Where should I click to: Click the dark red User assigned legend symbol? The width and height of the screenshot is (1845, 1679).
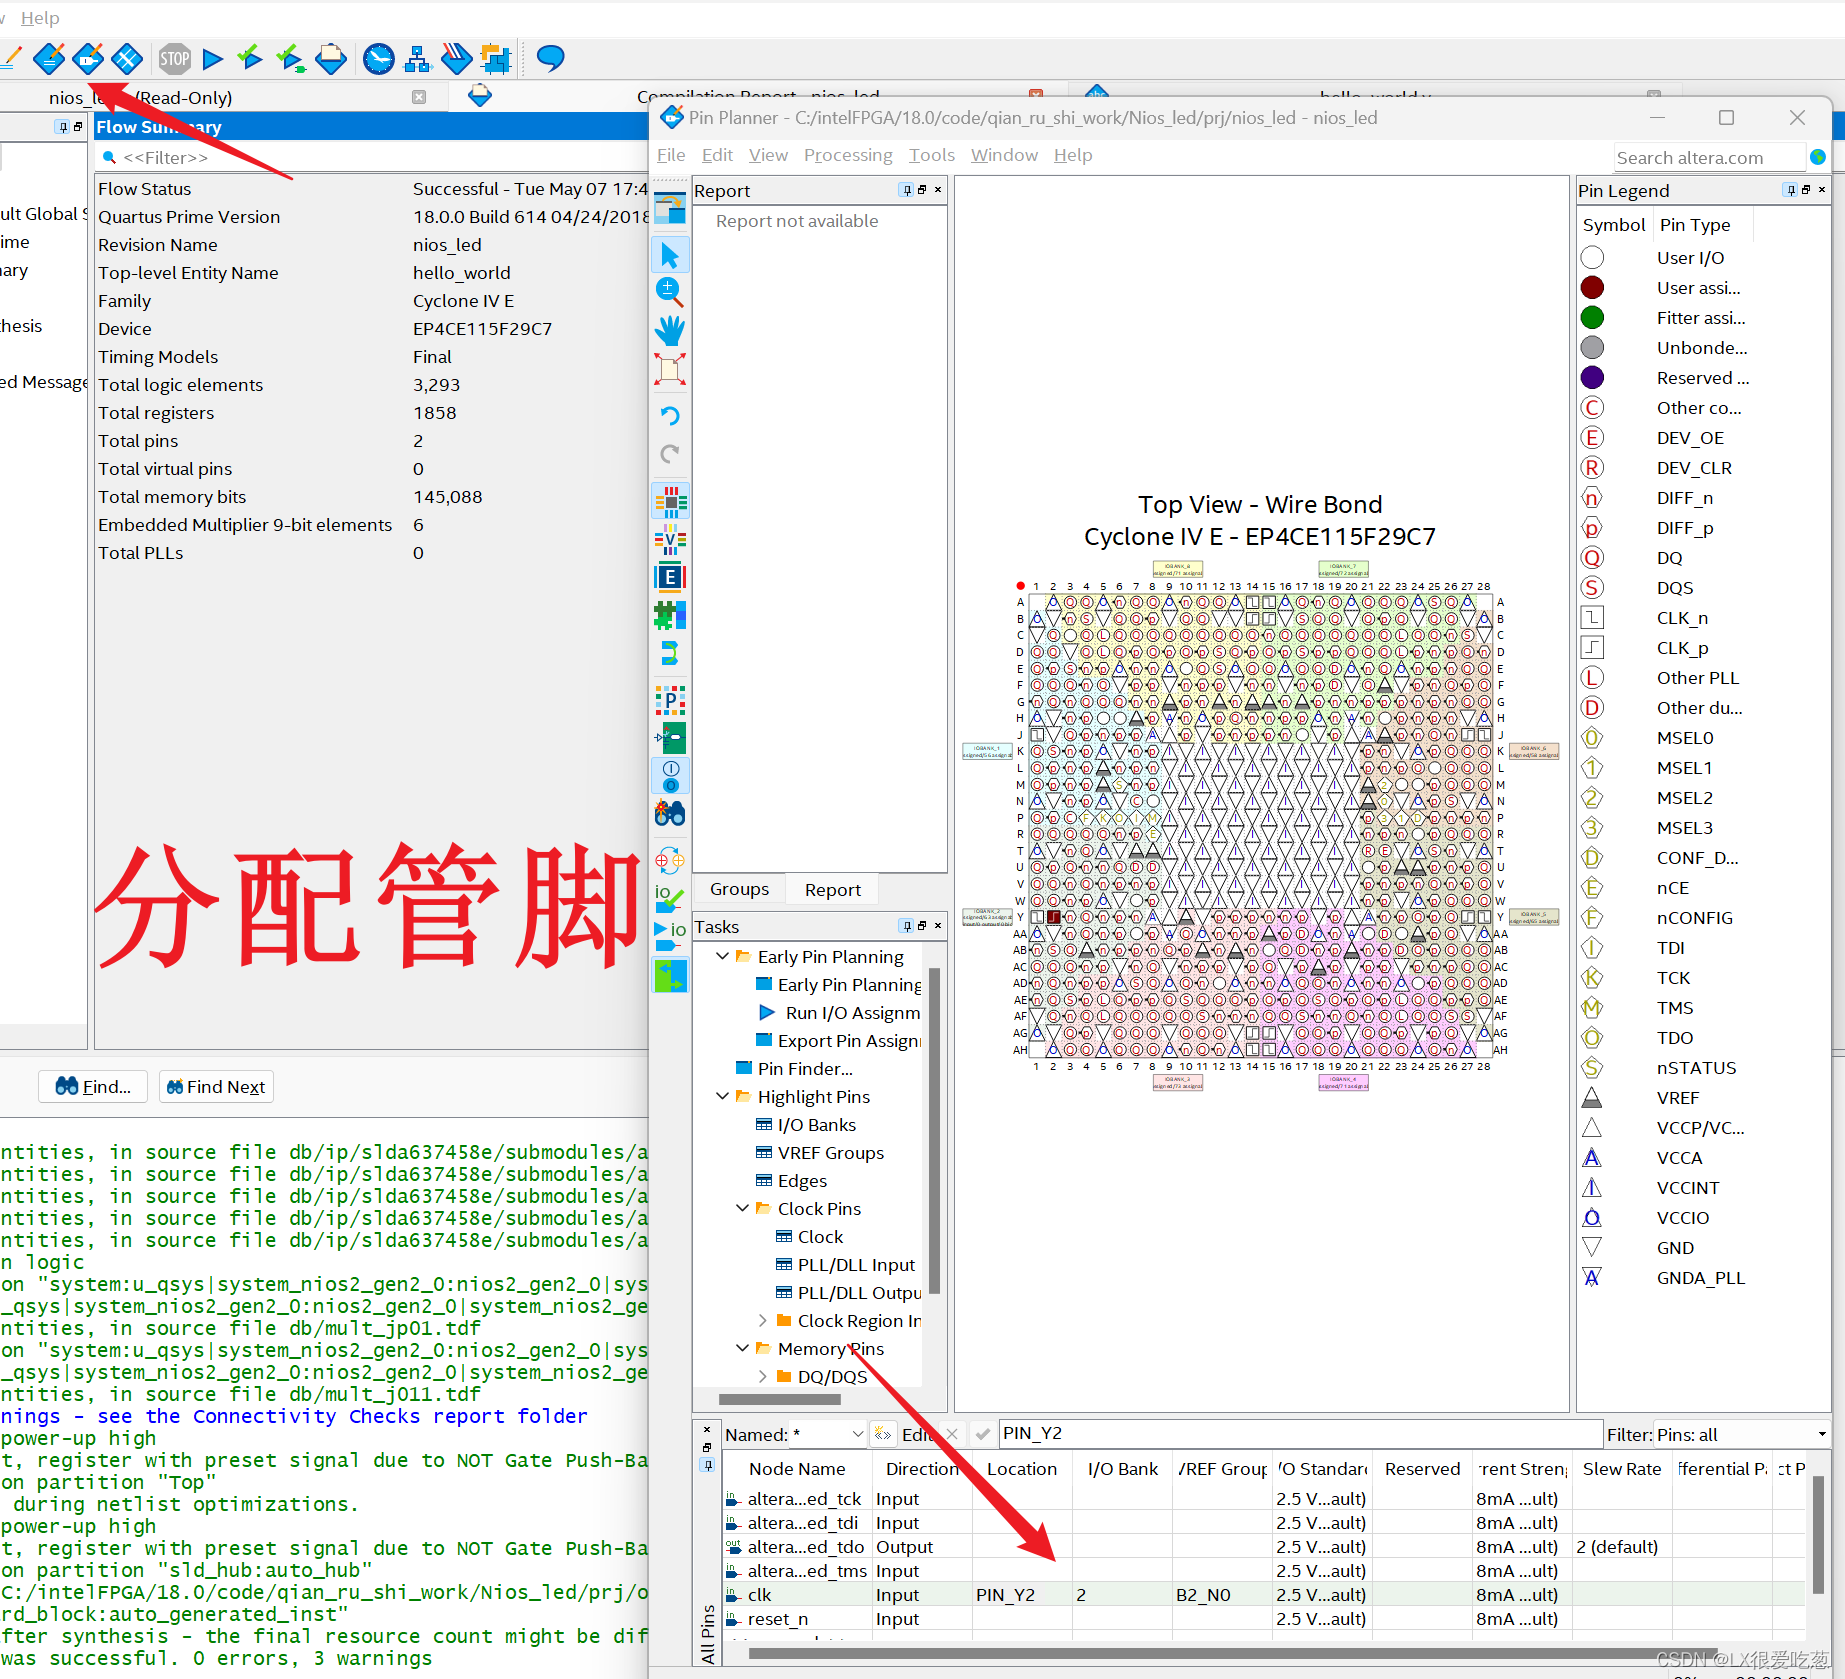[1592, 287]
